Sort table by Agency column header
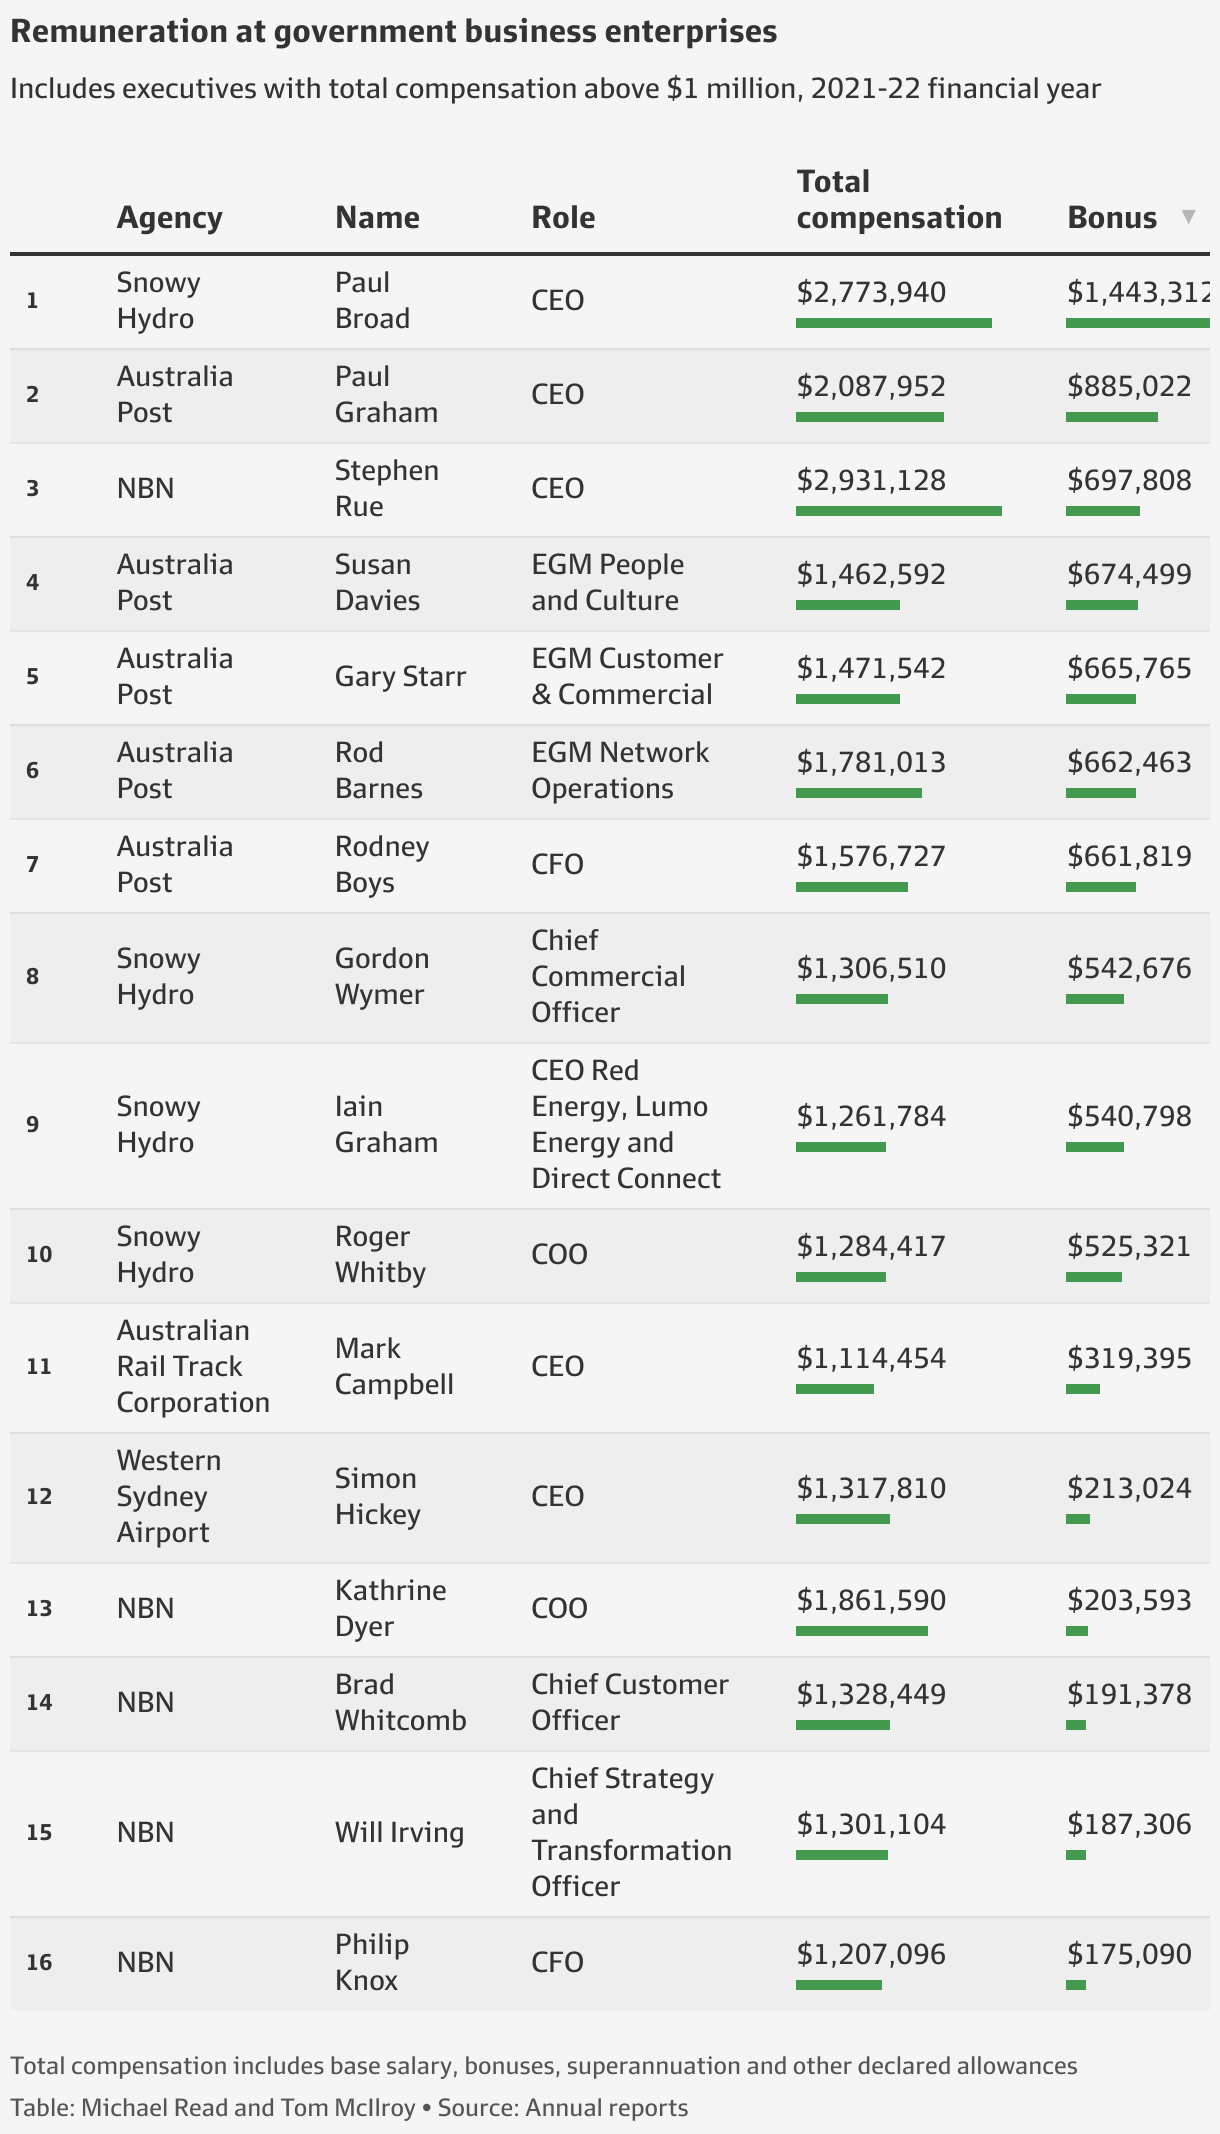 169,217
